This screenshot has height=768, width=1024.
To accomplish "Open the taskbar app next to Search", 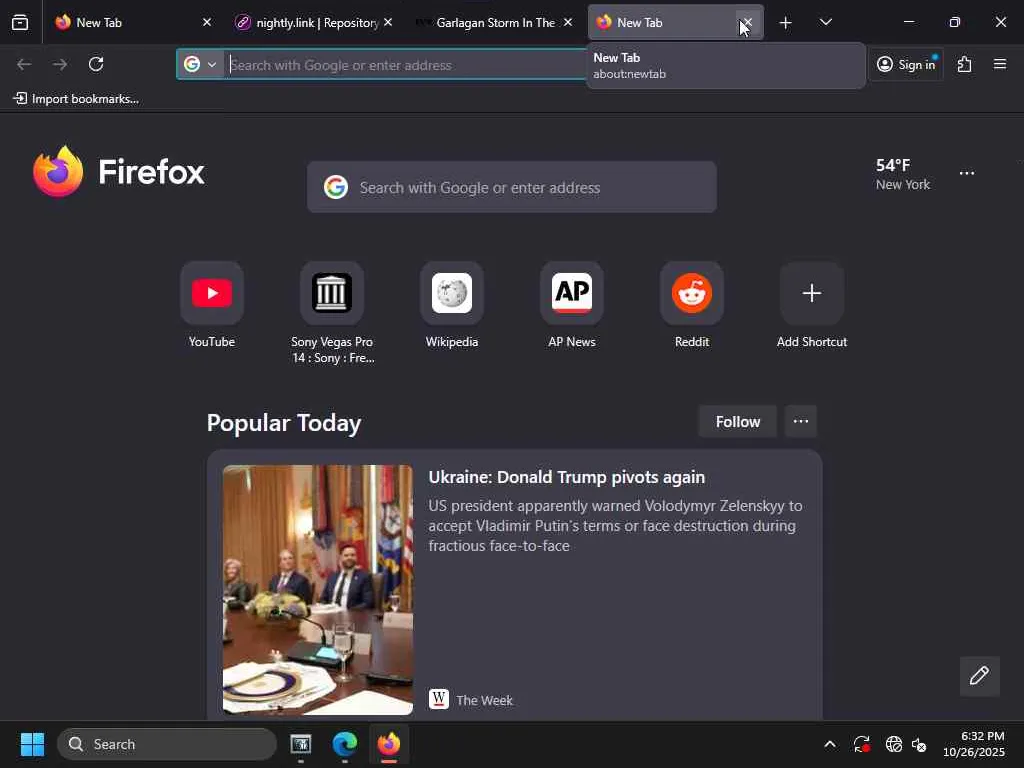I will click(300, 744).
